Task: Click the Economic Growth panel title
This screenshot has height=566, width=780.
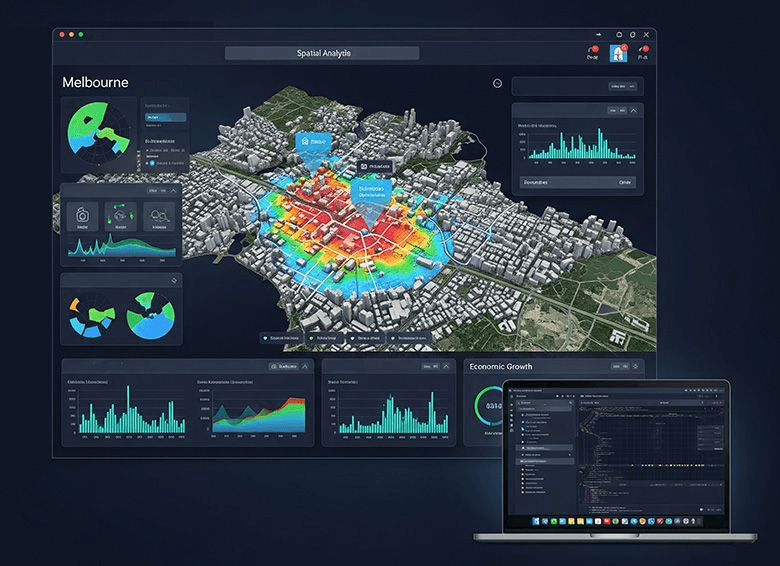Action: tap(500, 367)
